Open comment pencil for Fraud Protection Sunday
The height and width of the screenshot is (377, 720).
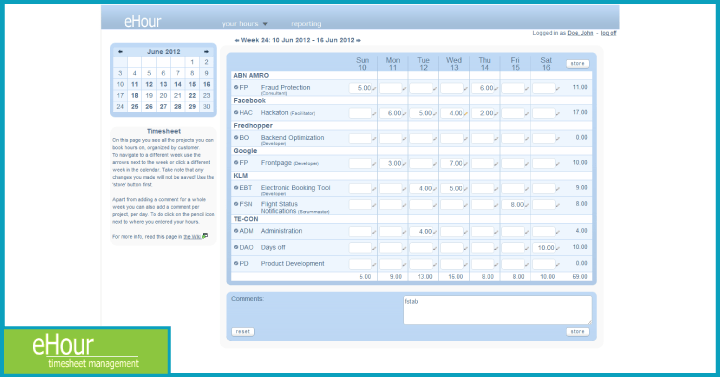(x=374, y=89)
